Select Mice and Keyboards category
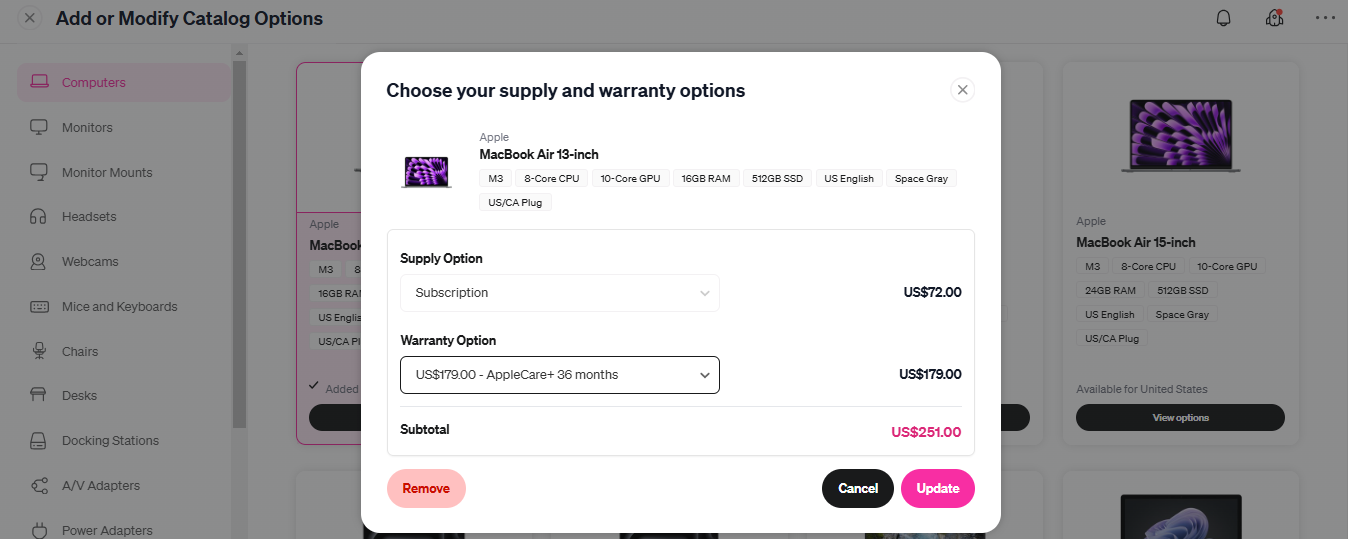This screenshot has width=1348, height=539. click(119, 306)
